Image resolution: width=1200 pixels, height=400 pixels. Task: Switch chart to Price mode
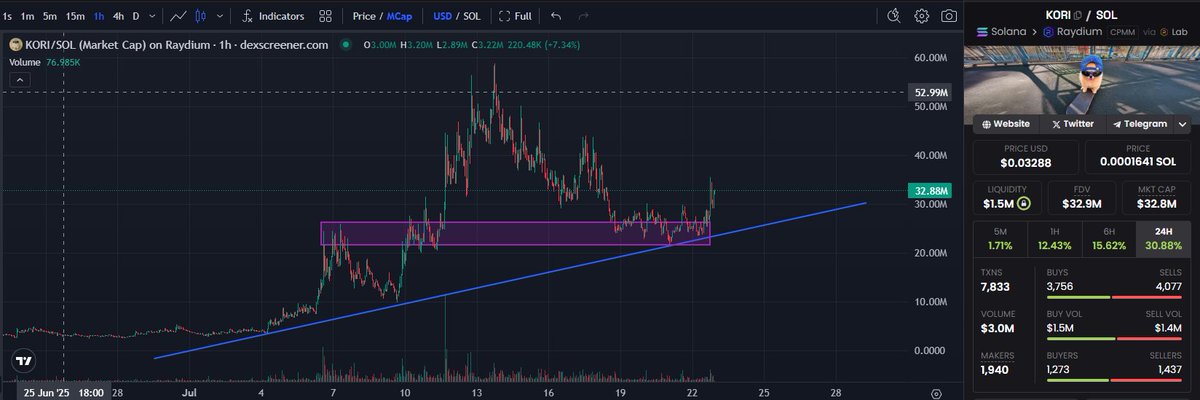tap(364, 16)
